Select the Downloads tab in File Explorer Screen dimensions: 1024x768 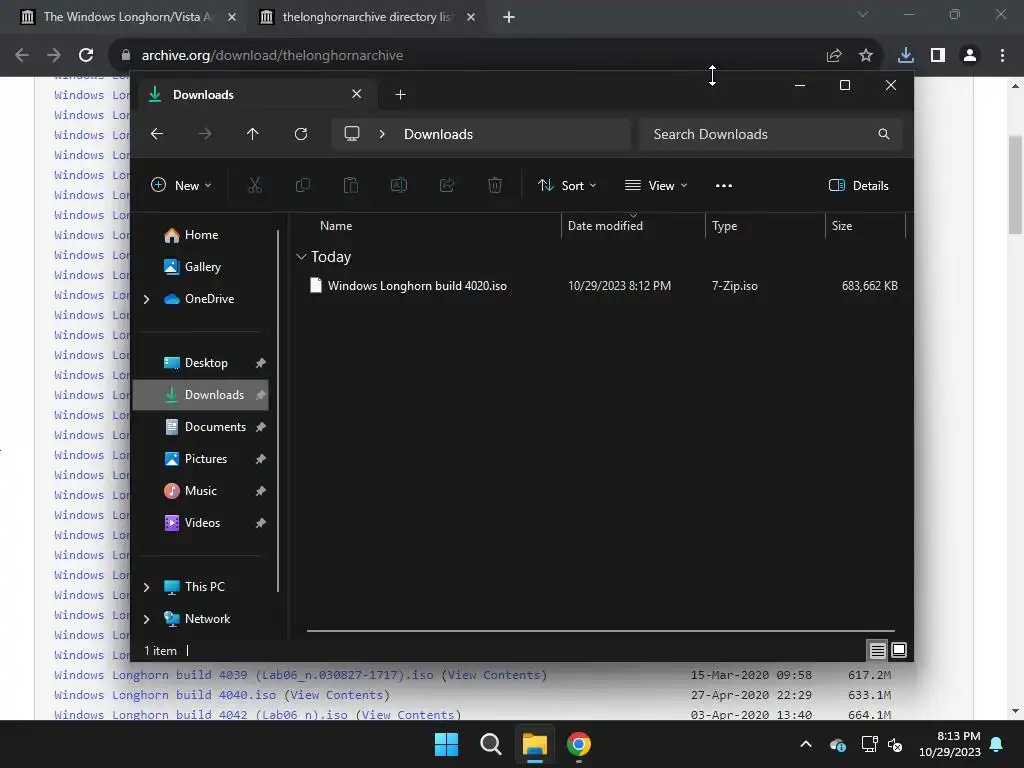pyautogui.click(x=255, y=95)
